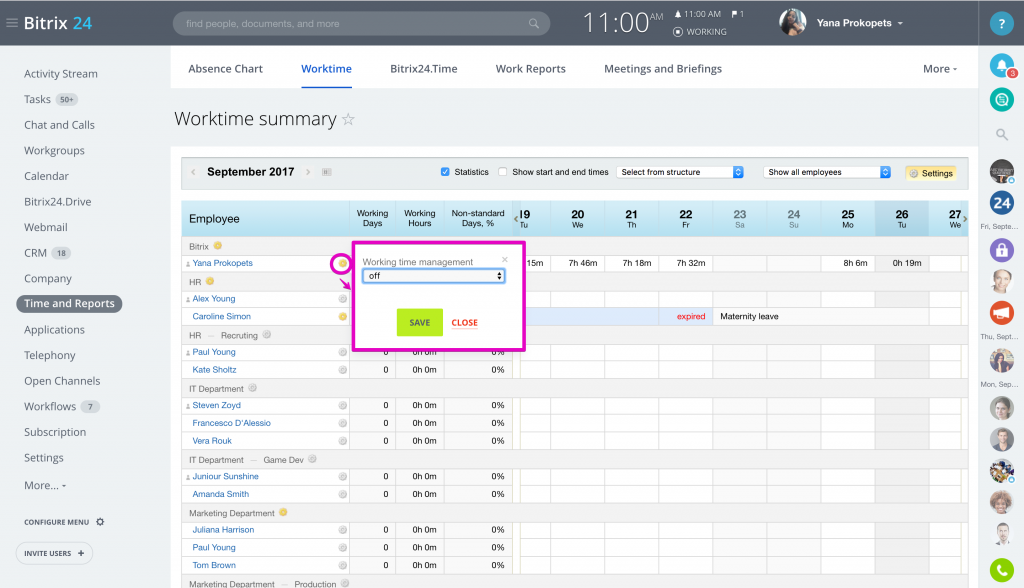Viewport: 1024px width, 588px height.
Task: Go to next month arrow
Action: [308, 172]
